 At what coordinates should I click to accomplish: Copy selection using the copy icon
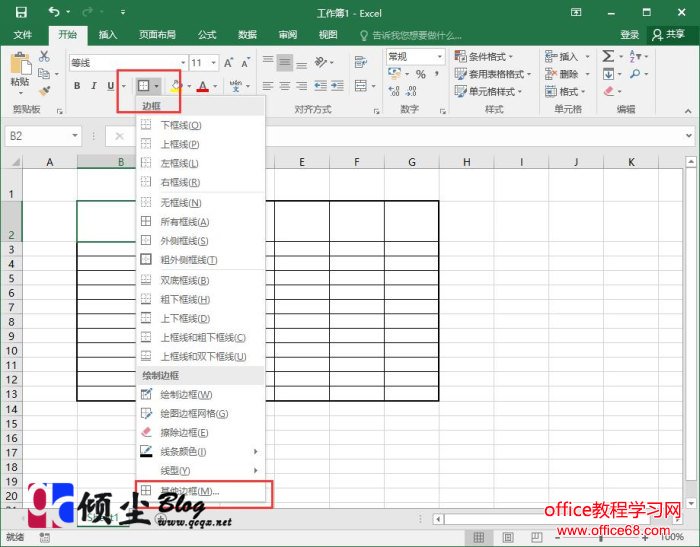(44, 74)
